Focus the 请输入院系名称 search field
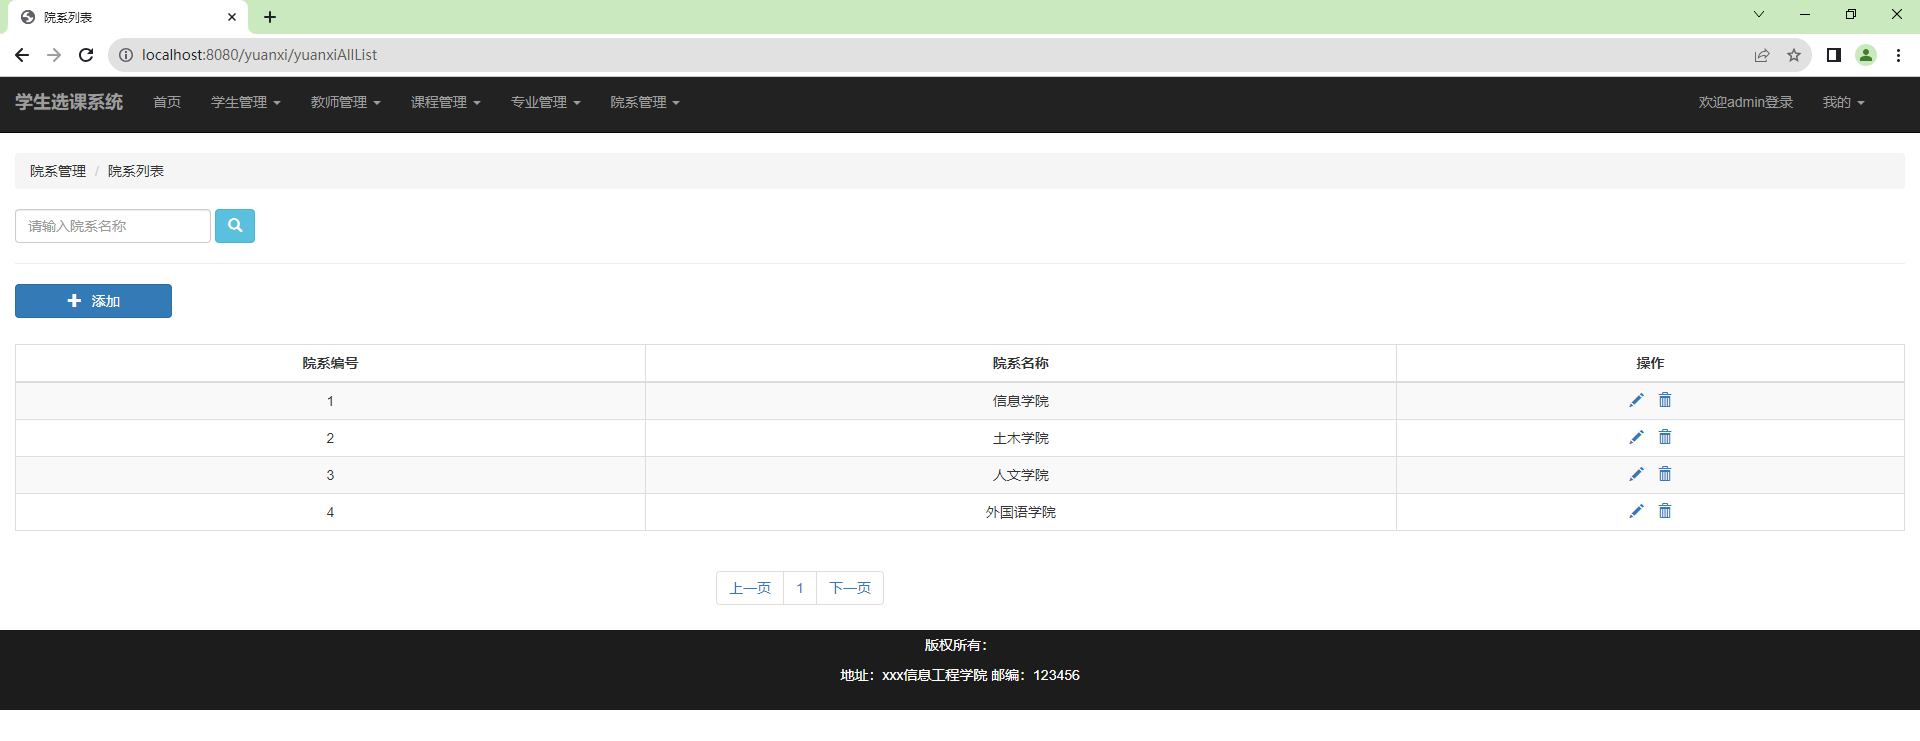This screenshot has height=741, width=1920. 113,226
